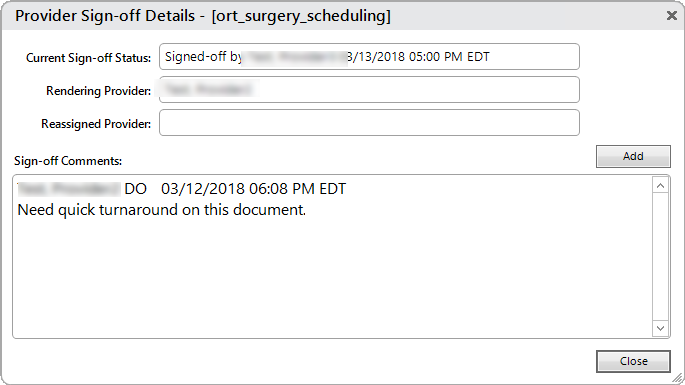Click the DO credential in the comment header
Image resolution: width=685 pixels, height=385 pixels.
click(x=135, y=189)
